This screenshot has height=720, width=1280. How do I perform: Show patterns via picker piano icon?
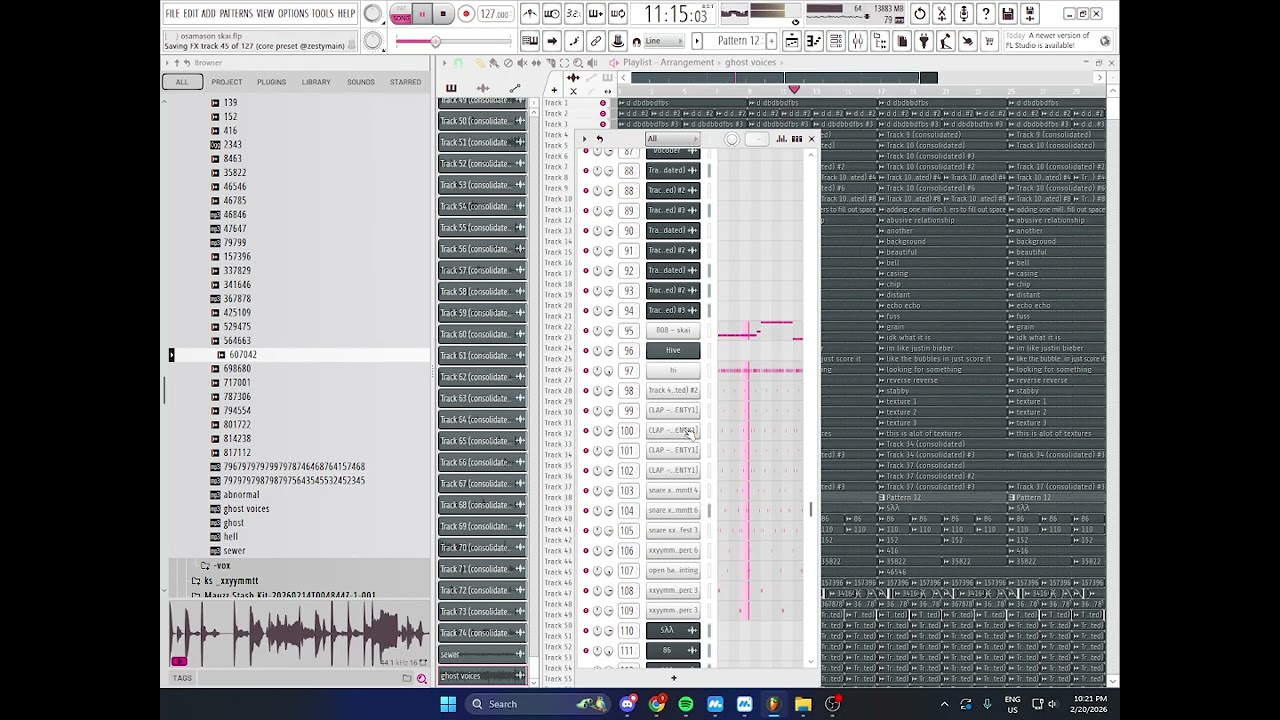pos(451,88)
